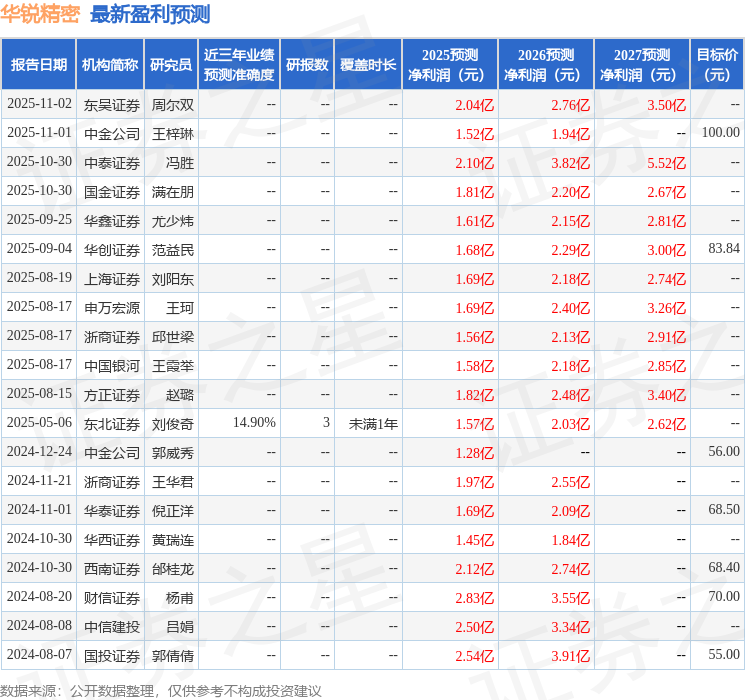Click institution 东北证券

point(112,424)
